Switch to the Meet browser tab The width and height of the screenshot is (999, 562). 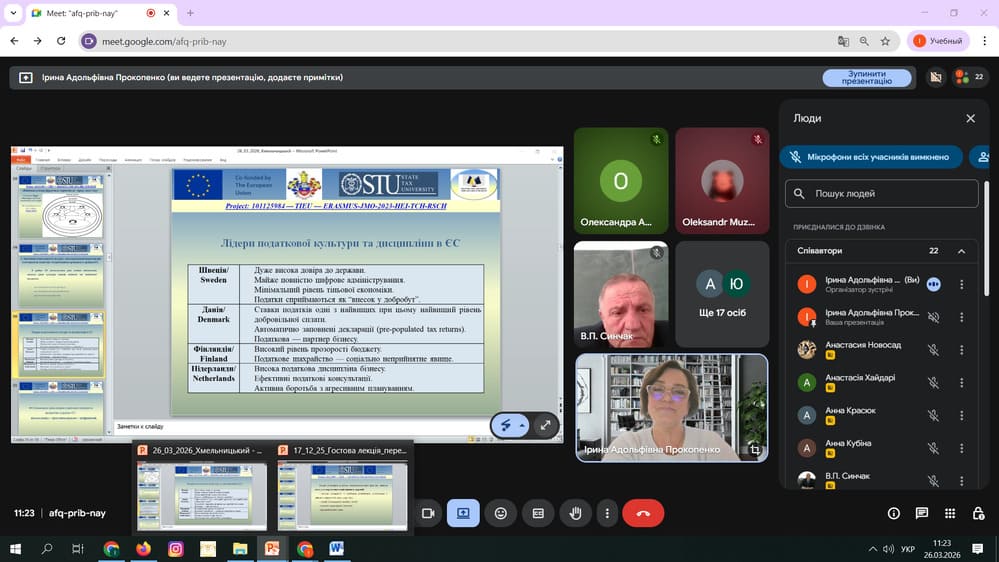click(85, 13)
